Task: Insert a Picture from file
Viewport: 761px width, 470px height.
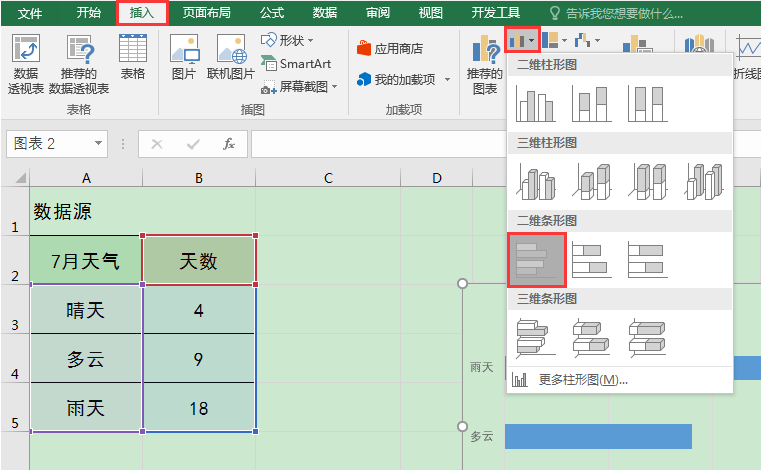Action: pyautogui.click(x=184, y=57)
